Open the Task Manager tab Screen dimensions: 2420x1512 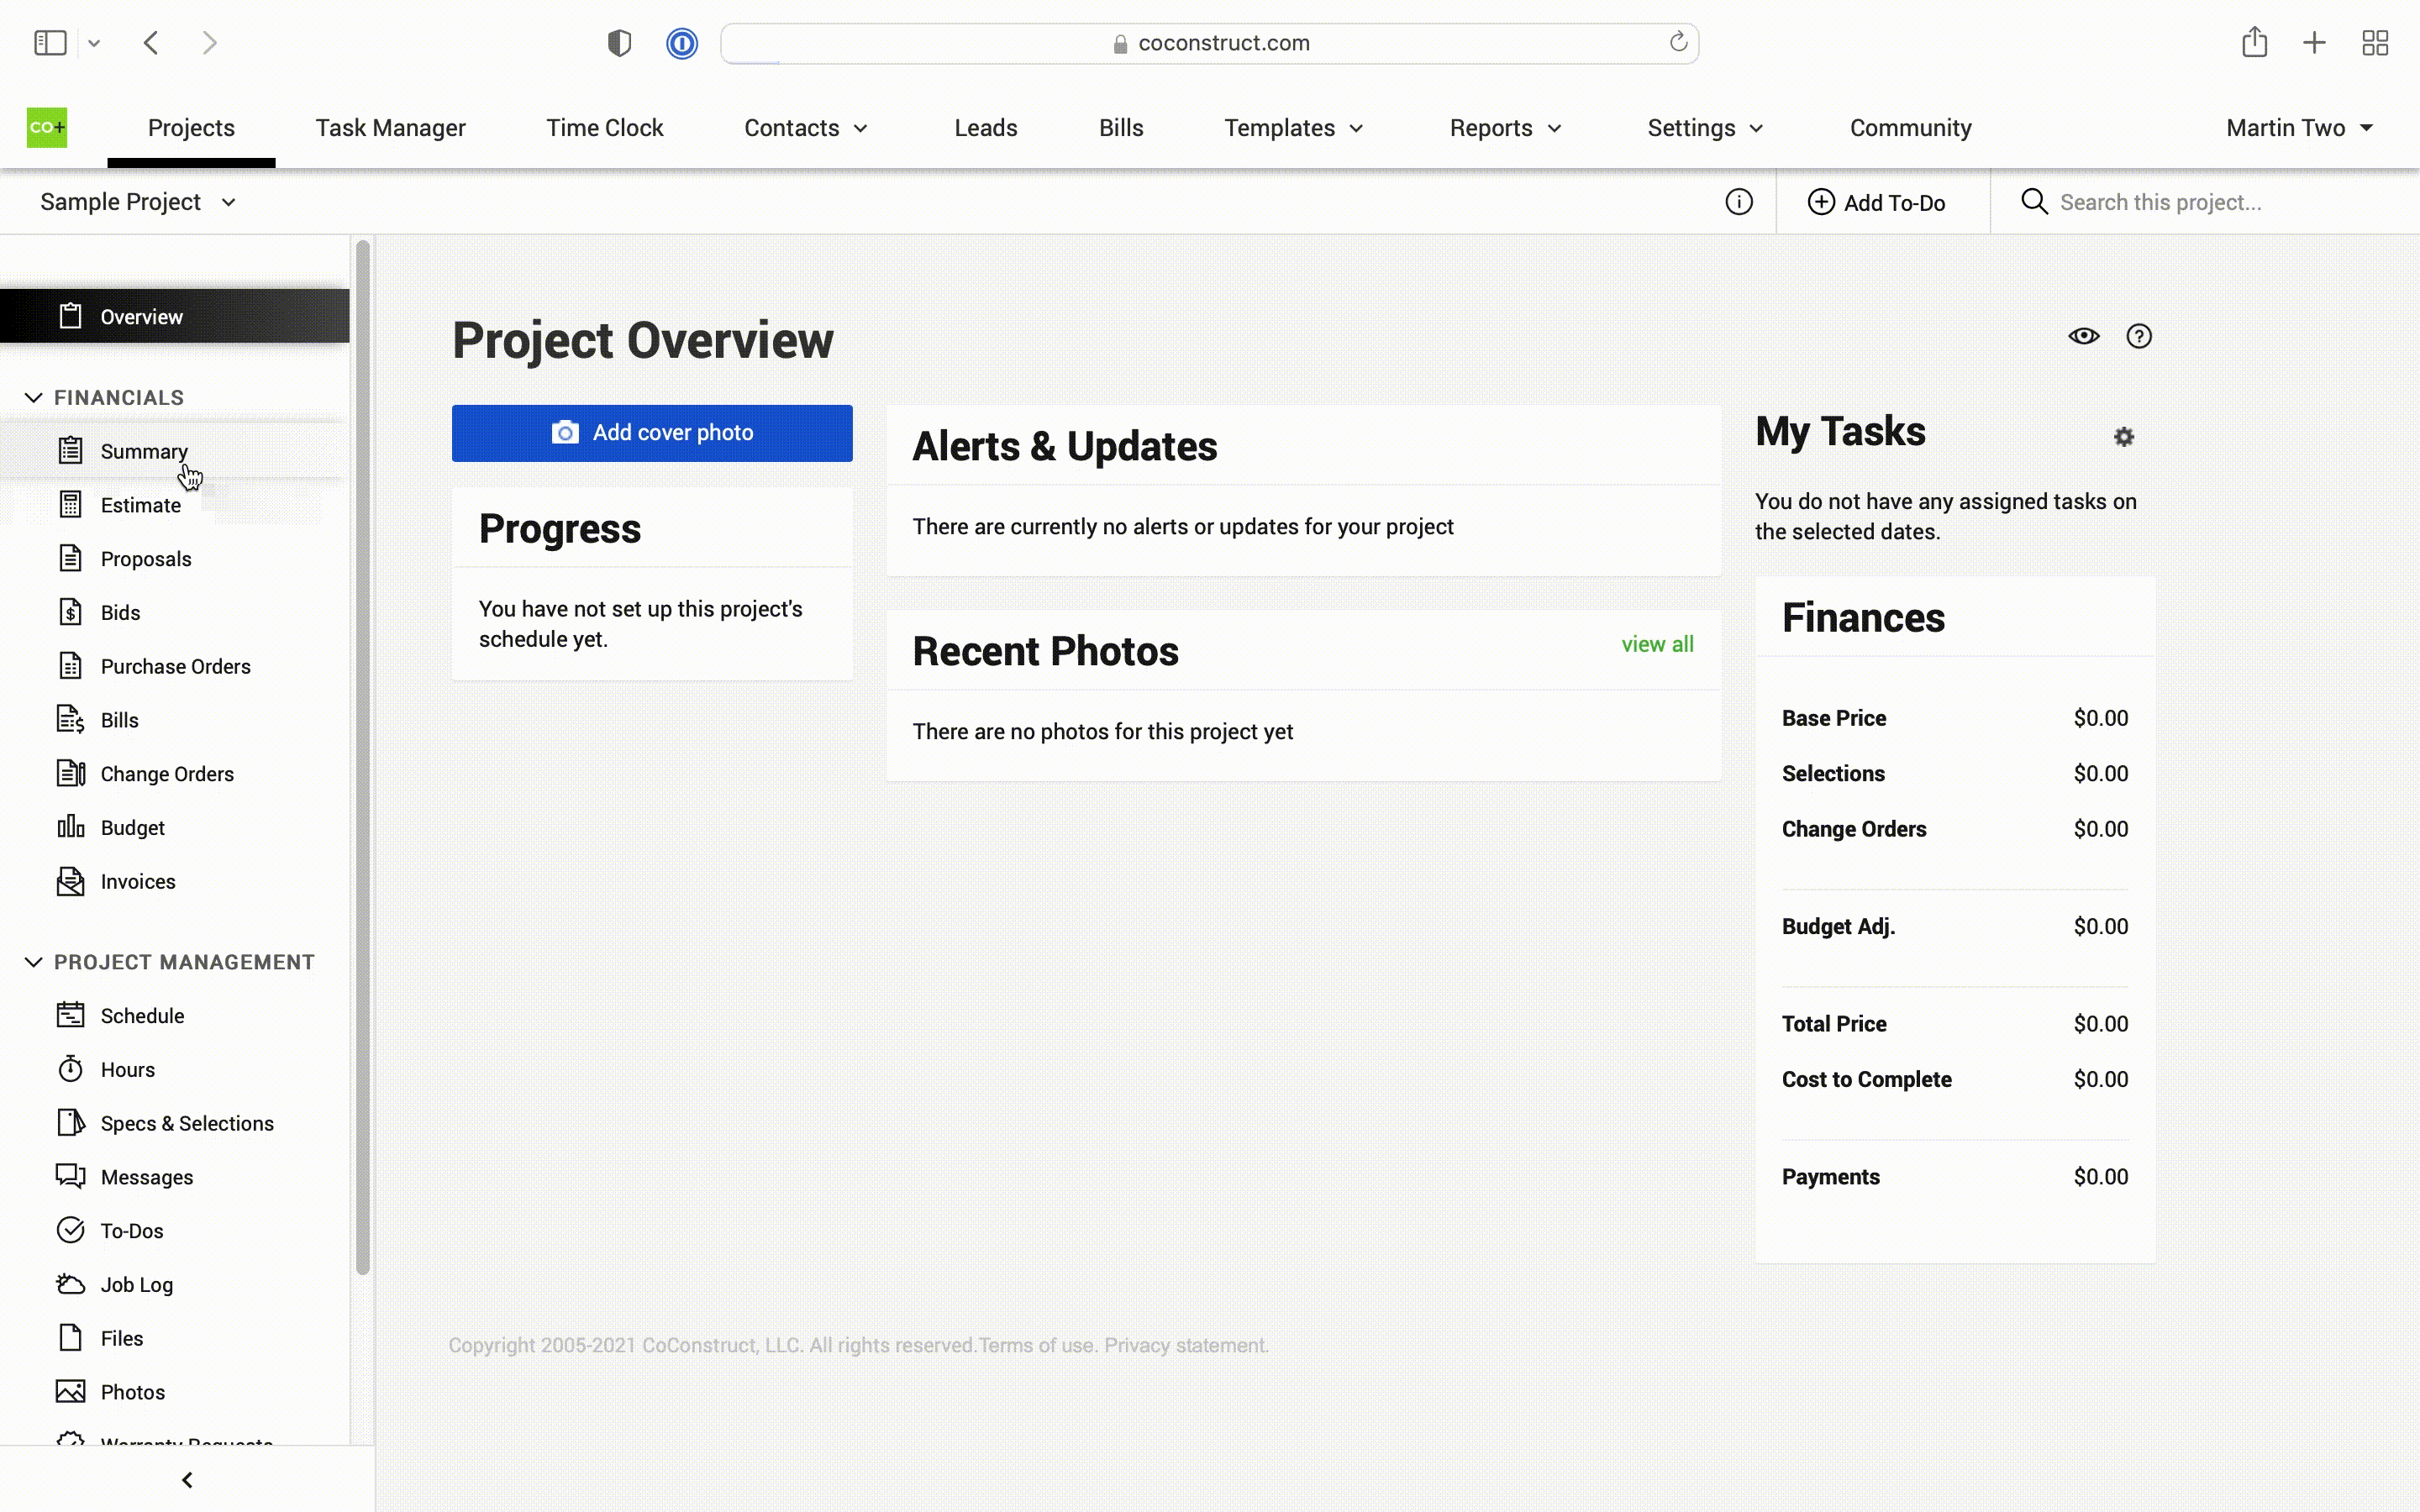click(x=390, y=128)
